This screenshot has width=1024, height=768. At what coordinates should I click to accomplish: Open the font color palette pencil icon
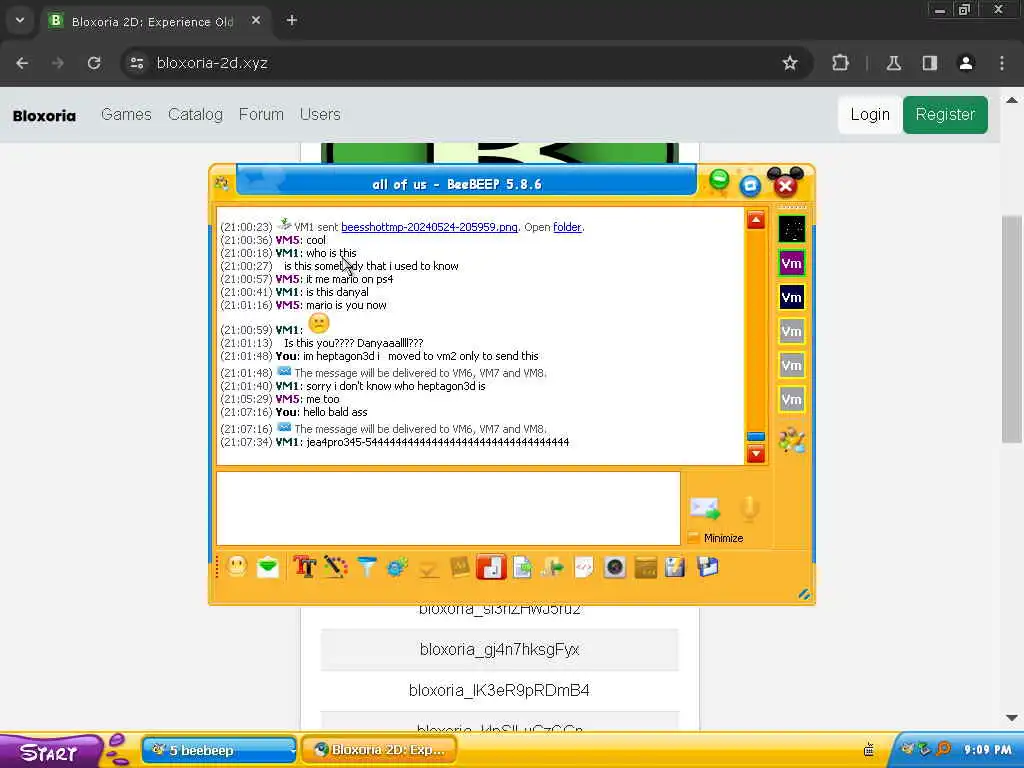(336, 567)
